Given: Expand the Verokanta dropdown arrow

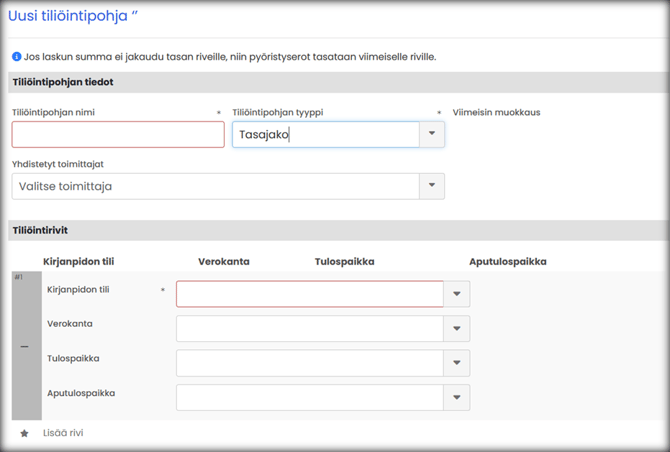Looking at the screenshot, I should (457, 329).
